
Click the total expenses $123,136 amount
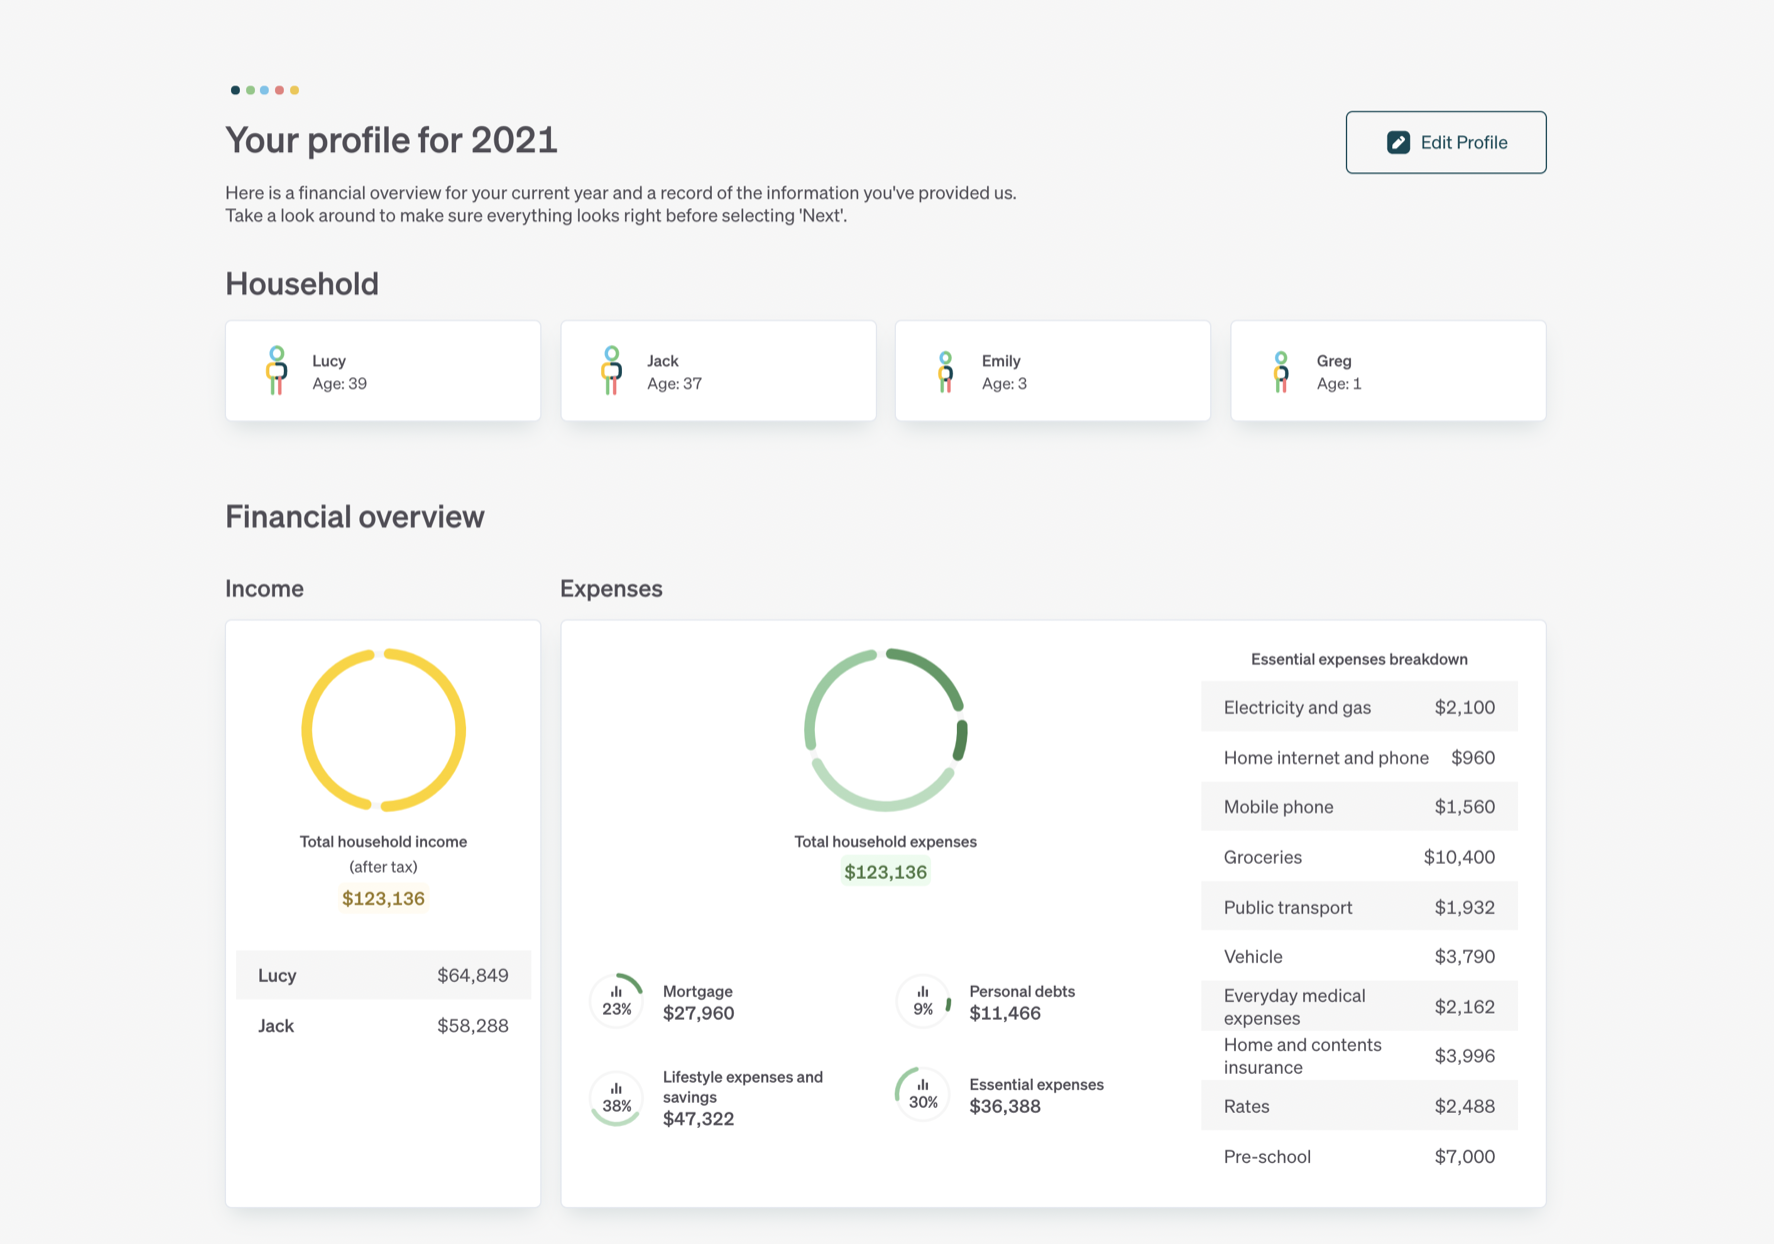(x=885, y=872)
